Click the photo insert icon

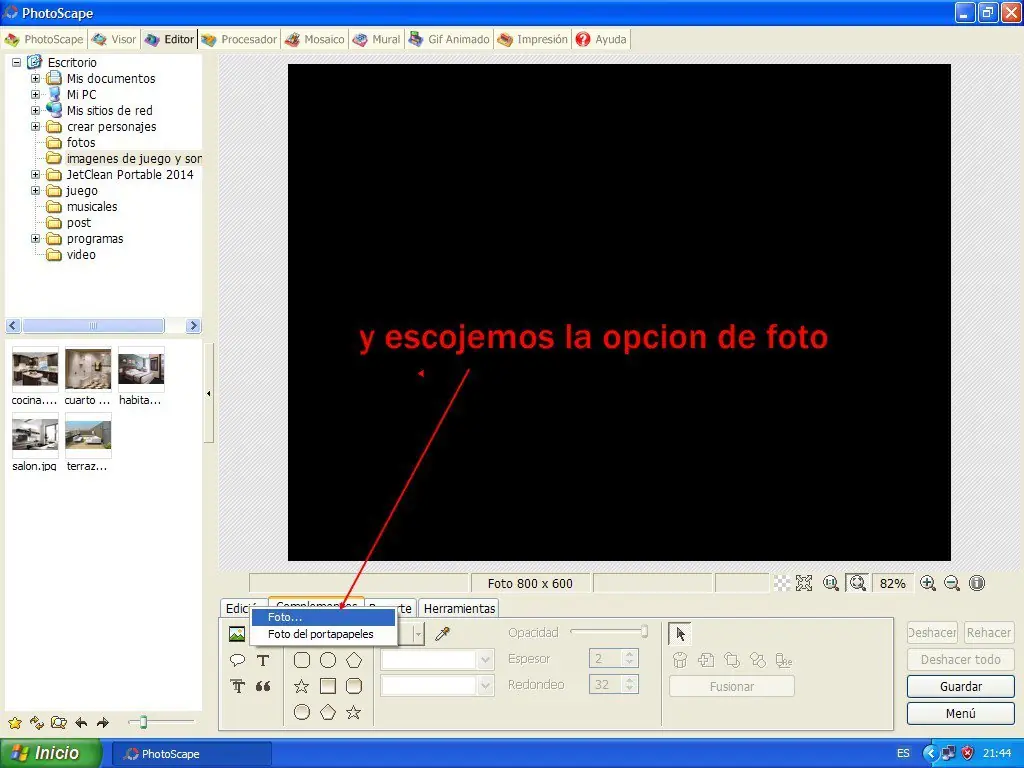click(236, 633)
